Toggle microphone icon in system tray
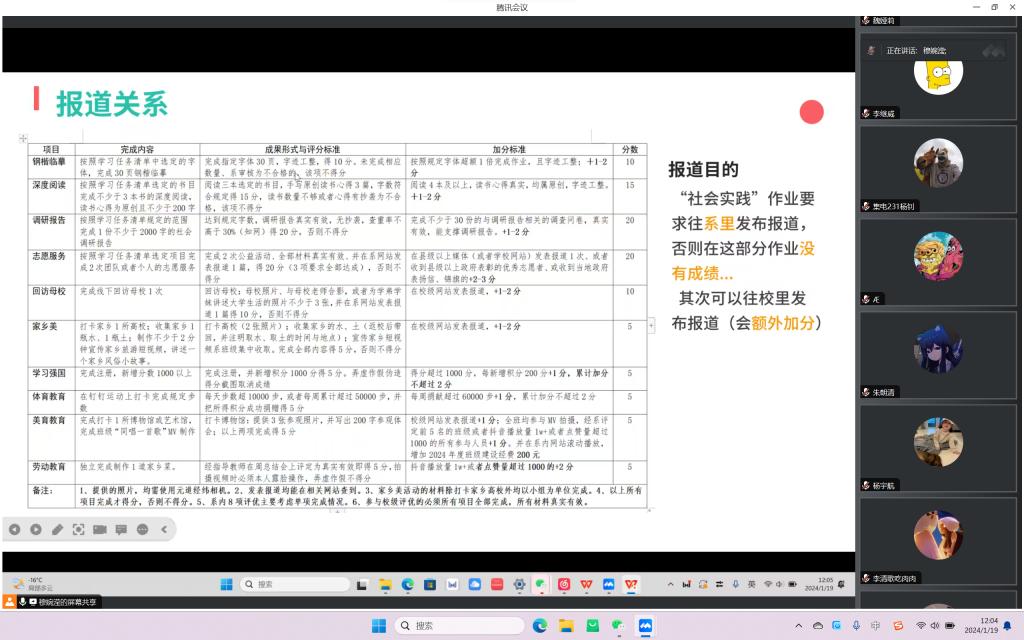The height and width of the screenshot is (640, 1024). coord(856,625)
